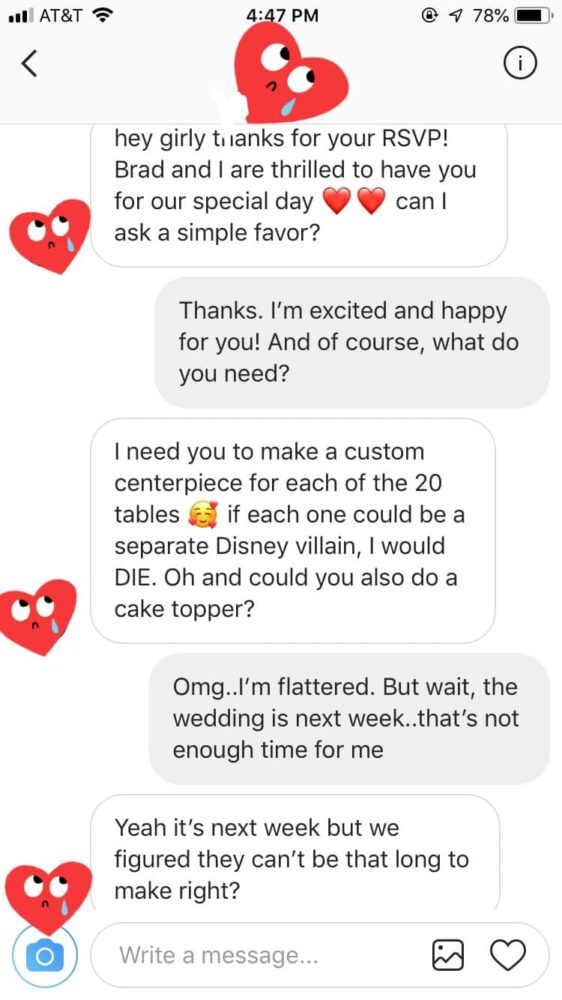Screen dimensions: 562x1000
Task: Tap the sender avatar beside the RSVP message
Action: pos(50,235)
